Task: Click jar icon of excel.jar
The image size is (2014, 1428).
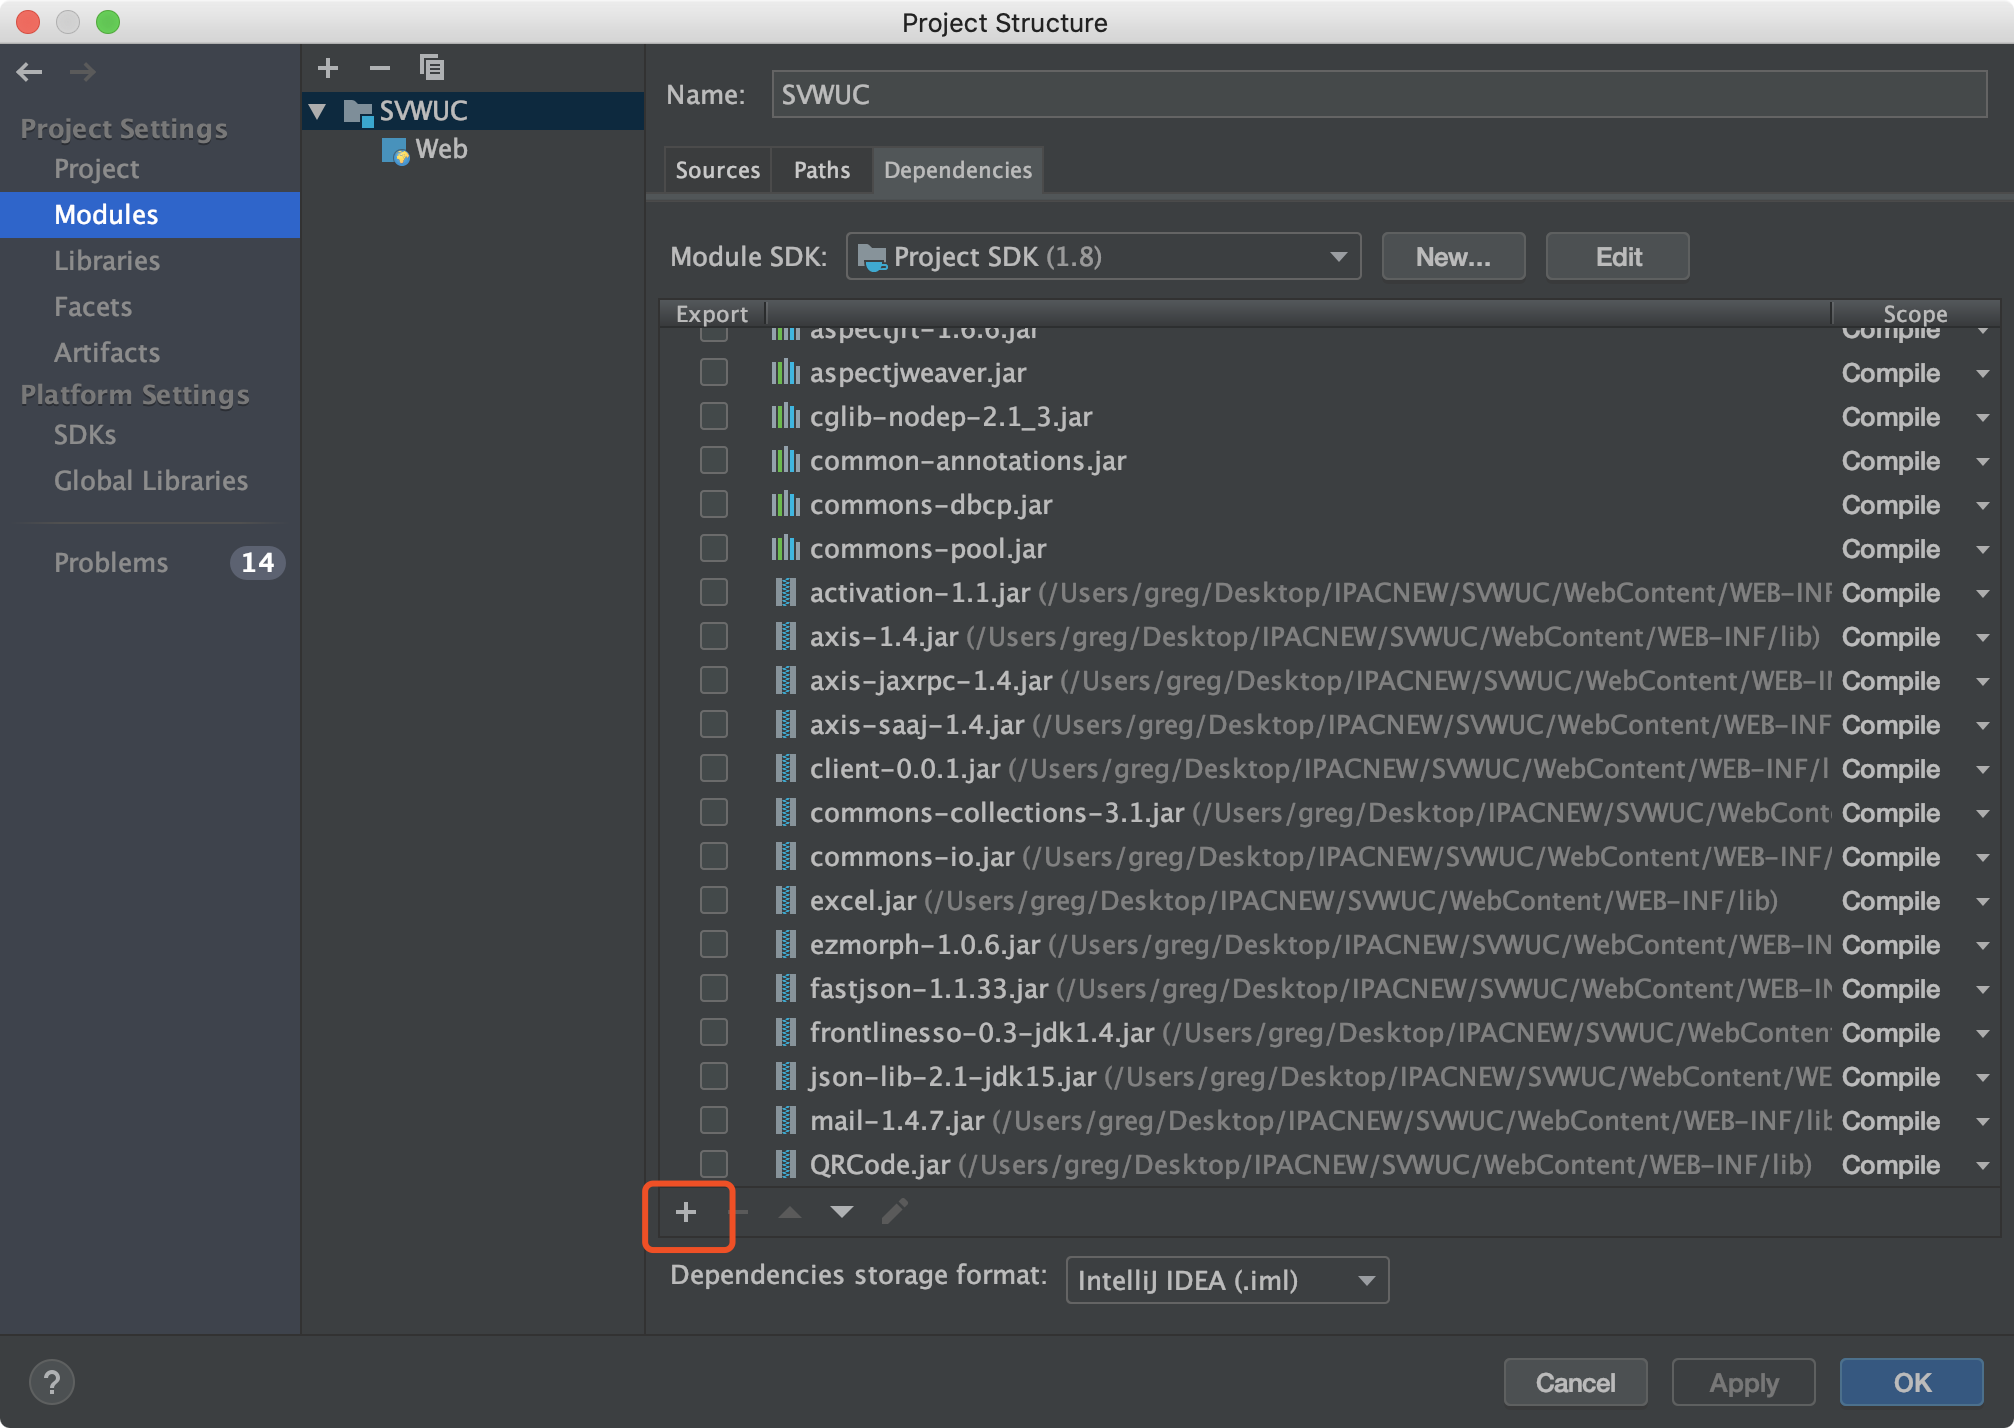Action: pos(786,901)
